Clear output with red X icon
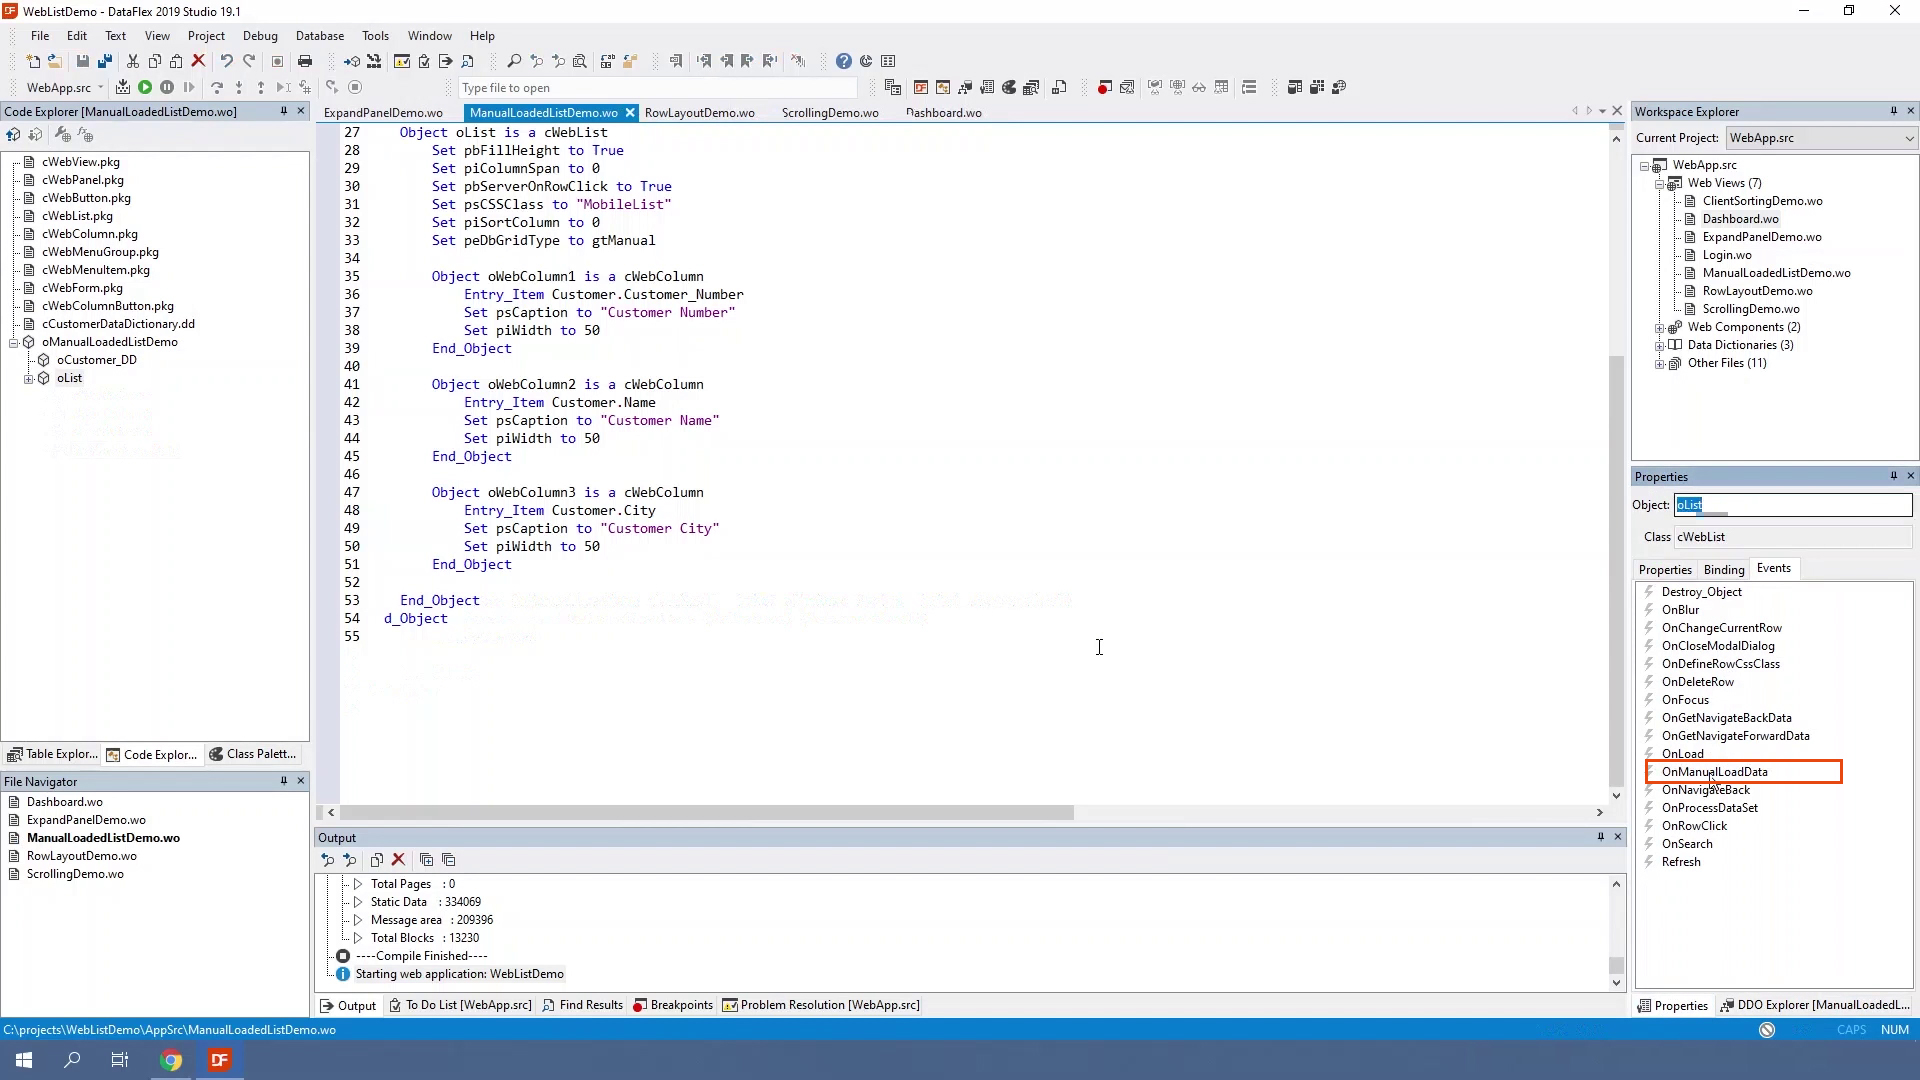The image size is (1920, 1080). pyautogui.click(x=398, y=860)
